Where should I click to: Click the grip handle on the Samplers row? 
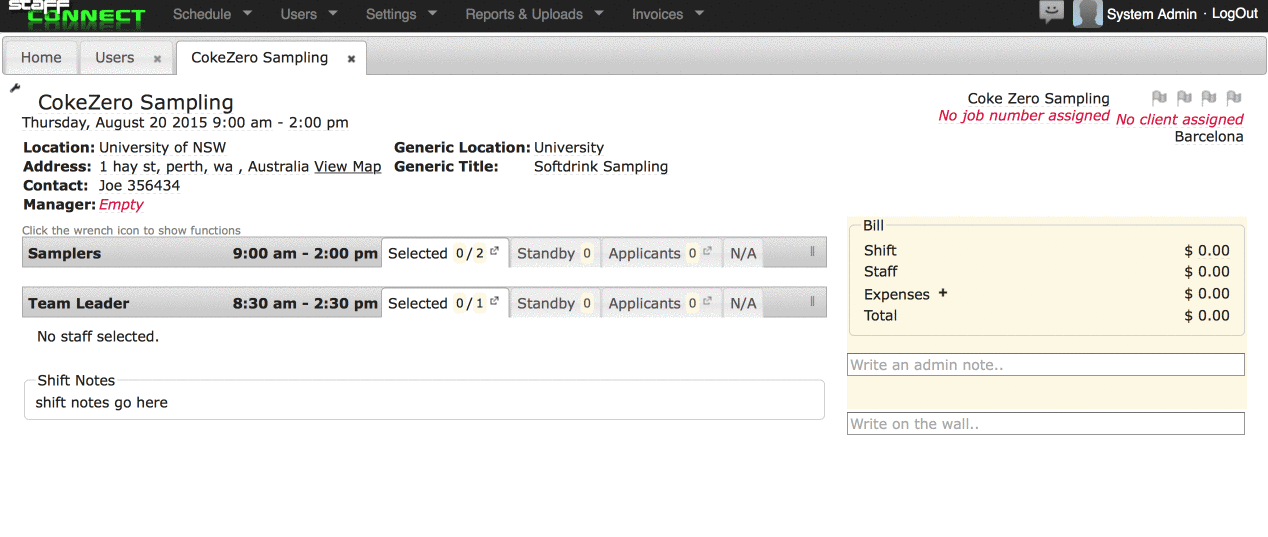[x=812, y=252]
